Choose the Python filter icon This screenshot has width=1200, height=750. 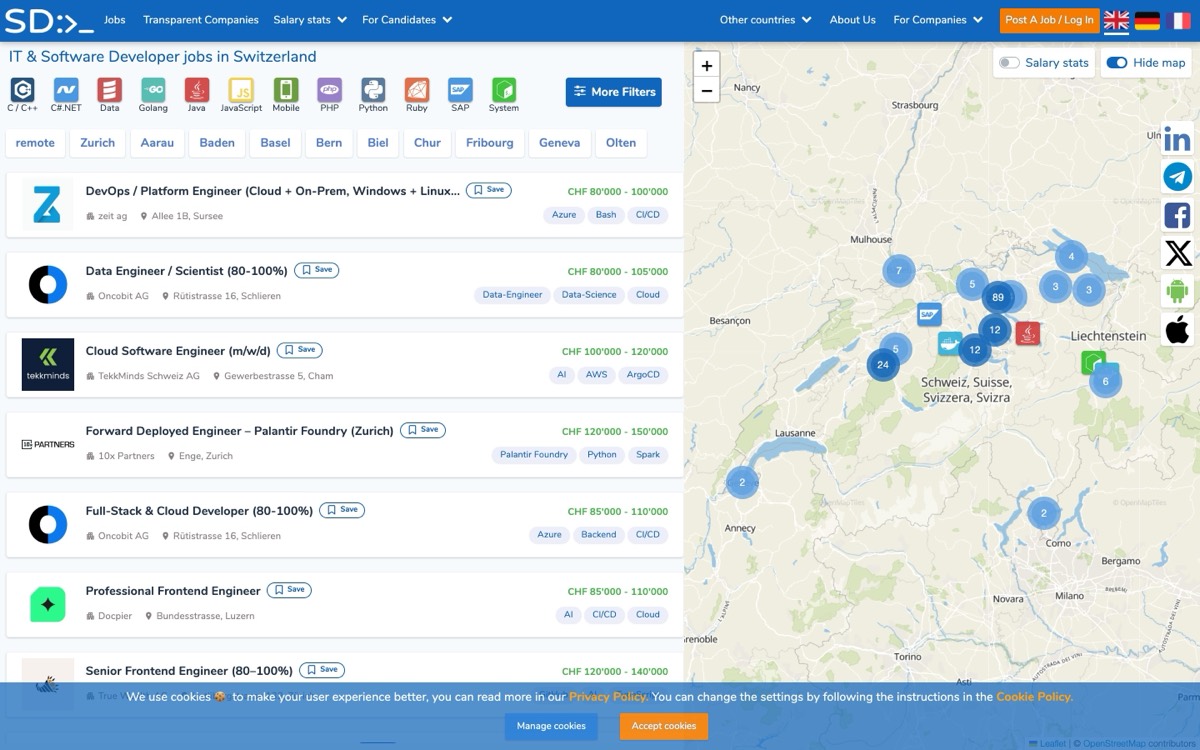click(x=373, y=90)
